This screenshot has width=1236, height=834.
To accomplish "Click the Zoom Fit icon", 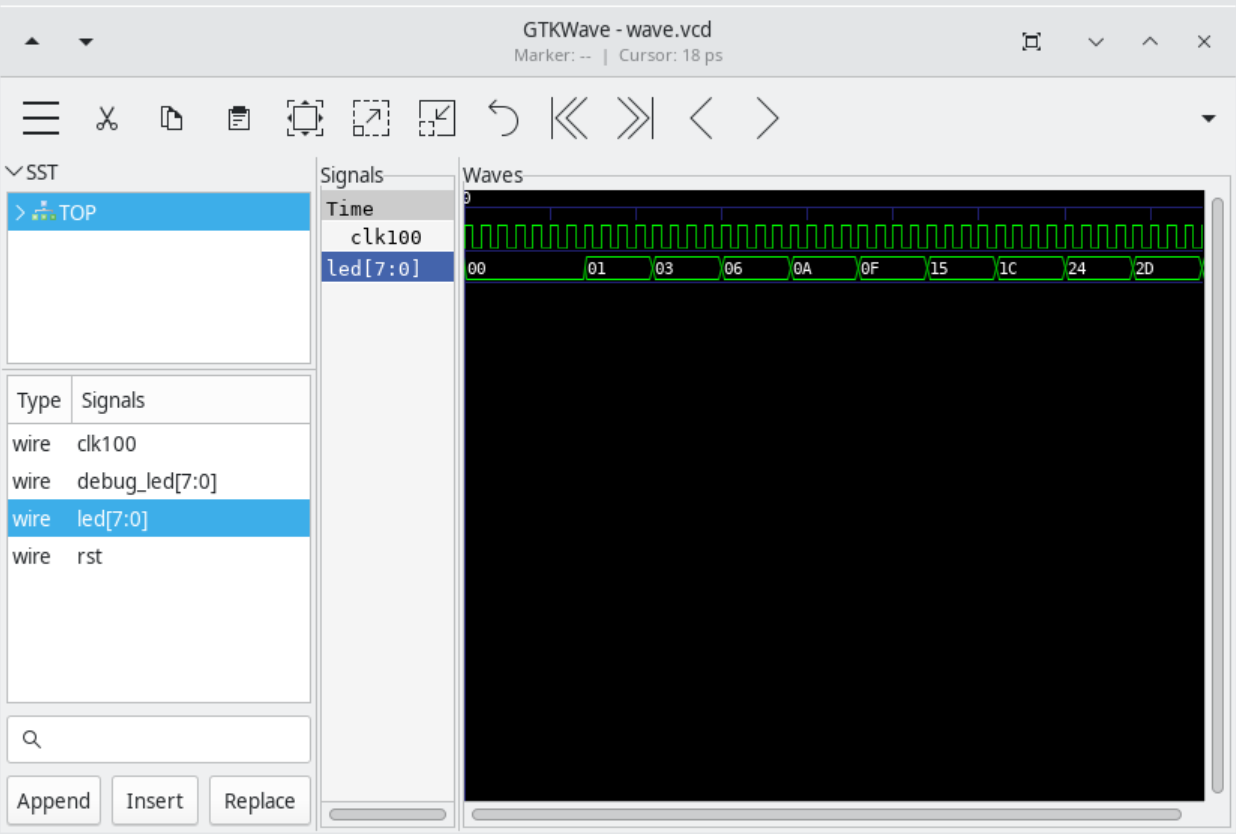I will (304, 118).
